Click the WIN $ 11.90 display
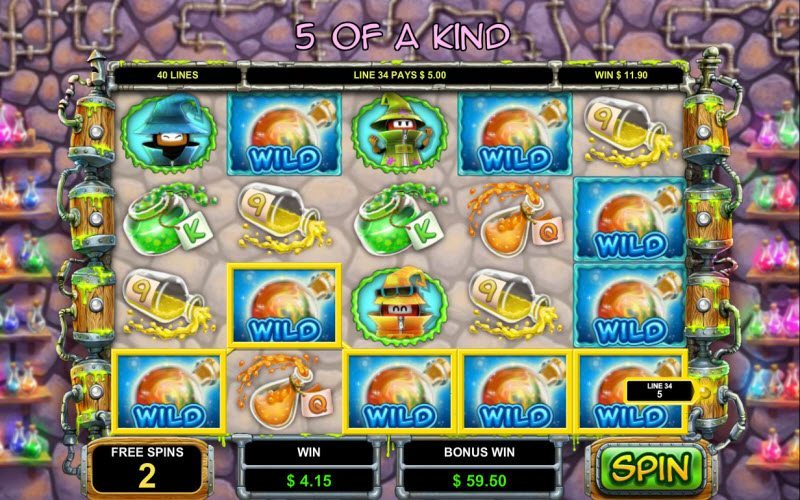Screen dimensions: 800x500 (x=621, y=75)
